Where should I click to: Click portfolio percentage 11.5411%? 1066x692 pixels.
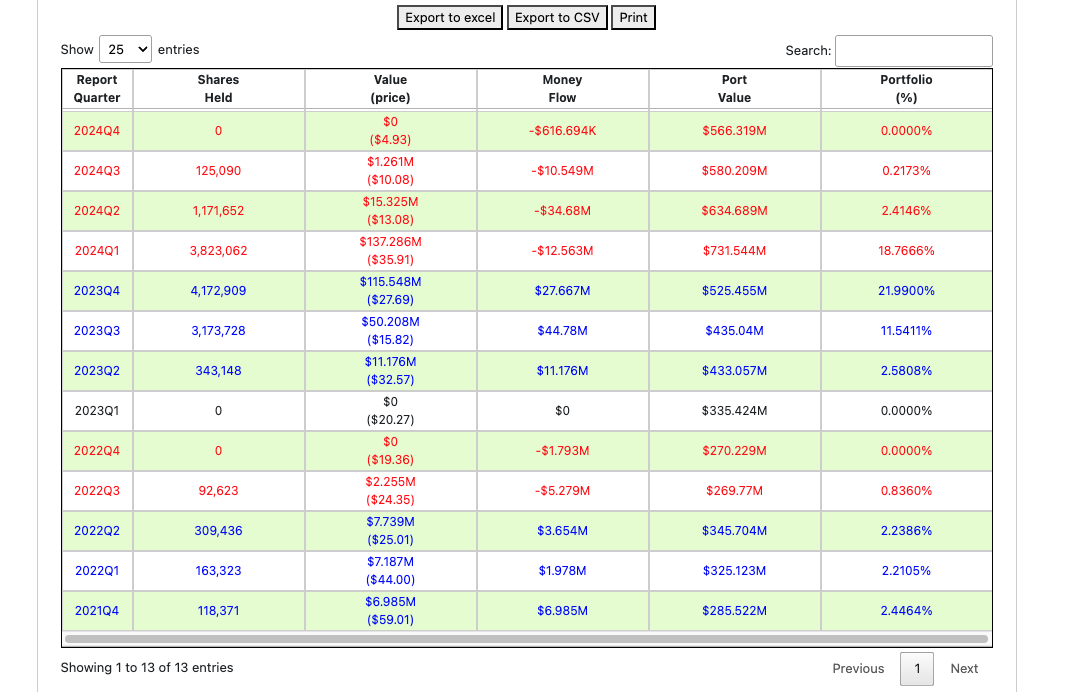(906, 331)
